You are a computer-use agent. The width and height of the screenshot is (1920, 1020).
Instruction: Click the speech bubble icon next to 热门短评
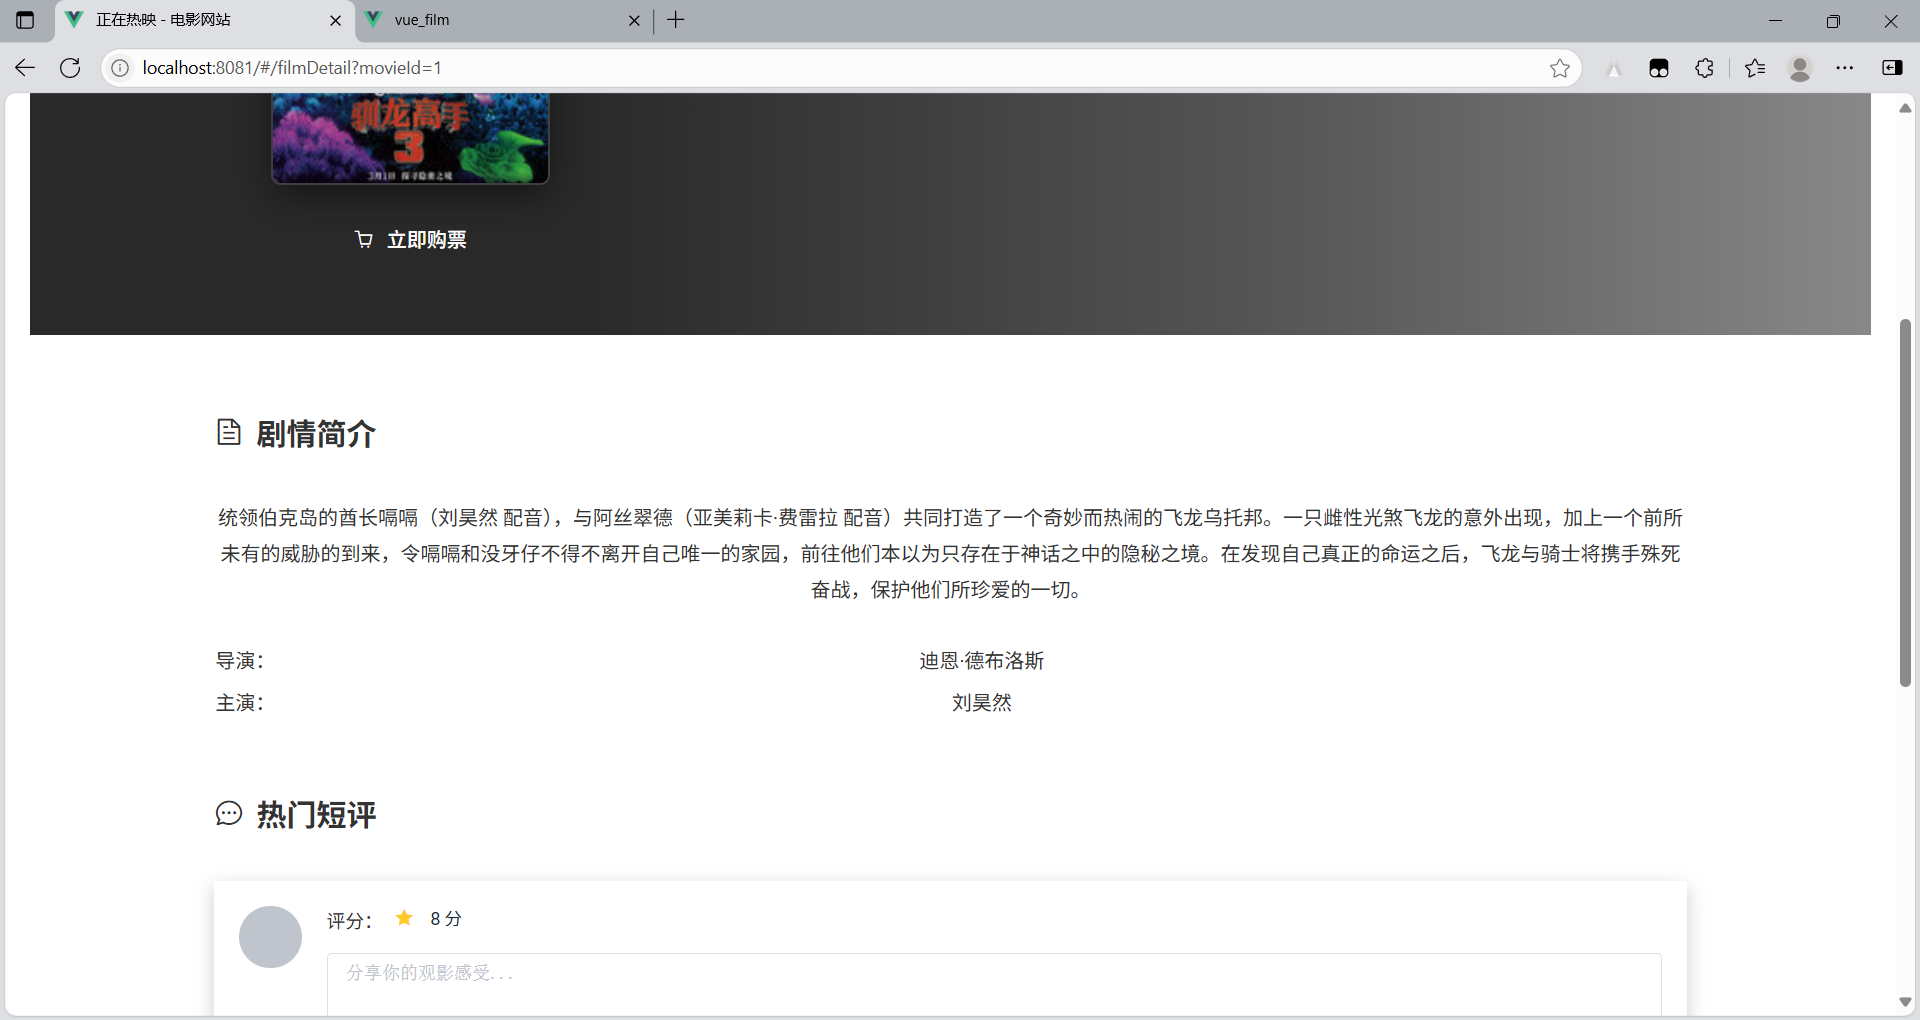(228, 814)
